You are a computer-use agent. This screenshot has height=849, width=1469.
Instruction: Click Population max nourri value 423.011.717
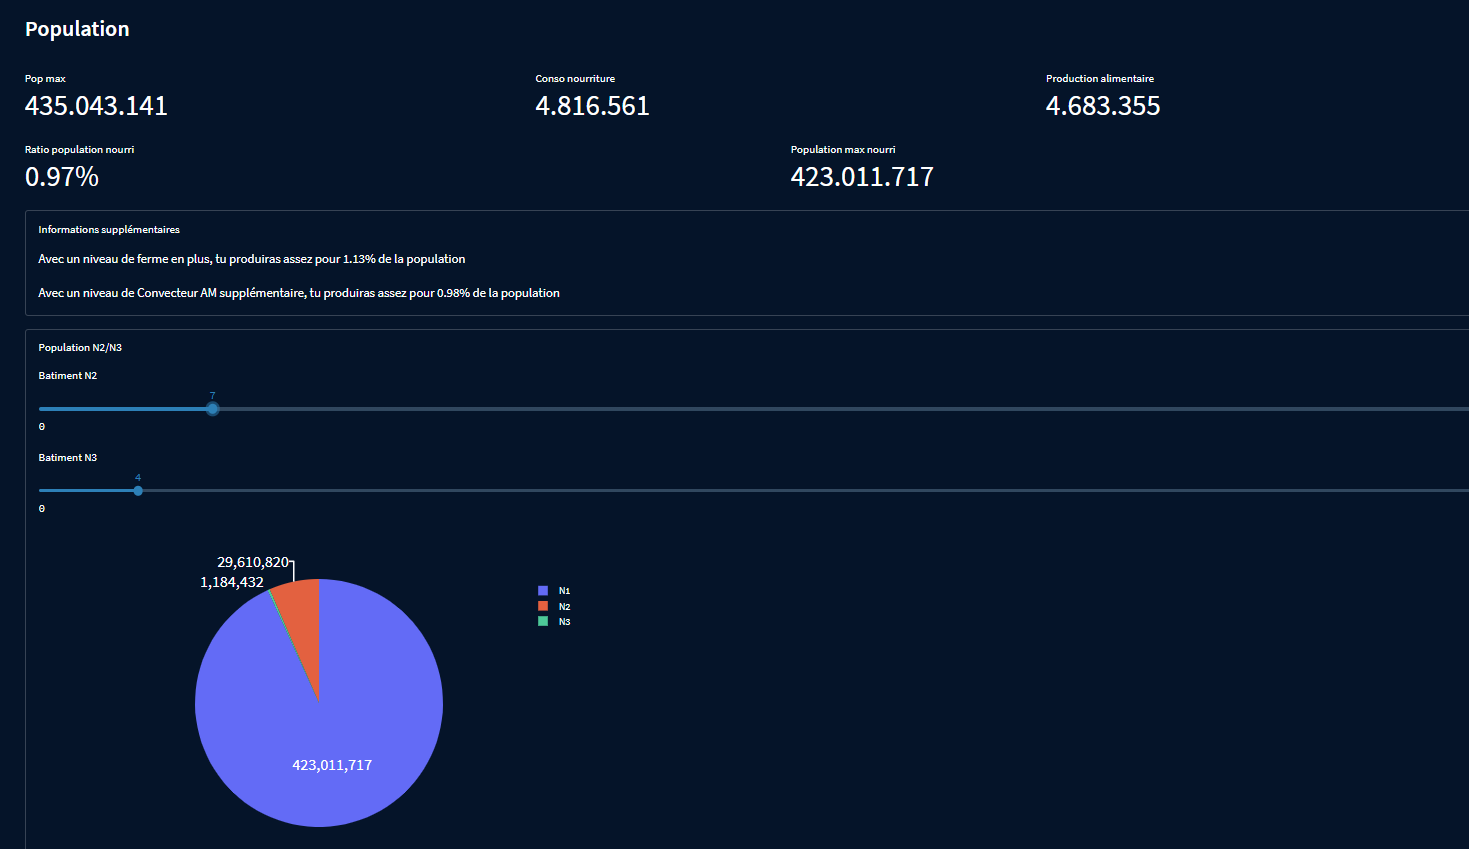coord(862,177)
